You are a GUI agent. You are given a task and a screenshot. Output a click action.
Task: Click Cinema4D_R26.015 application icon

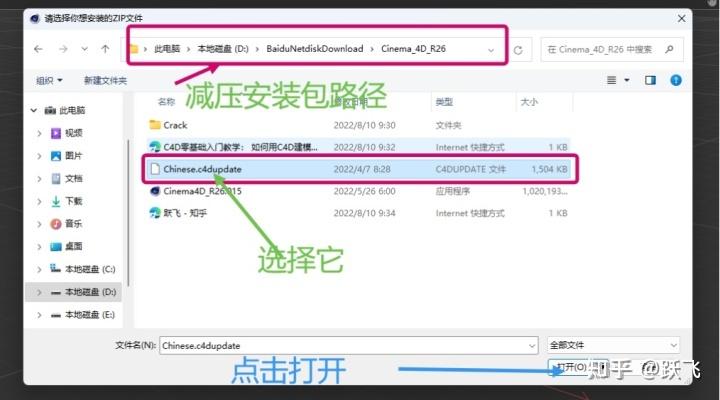click(x=155, y=191)
